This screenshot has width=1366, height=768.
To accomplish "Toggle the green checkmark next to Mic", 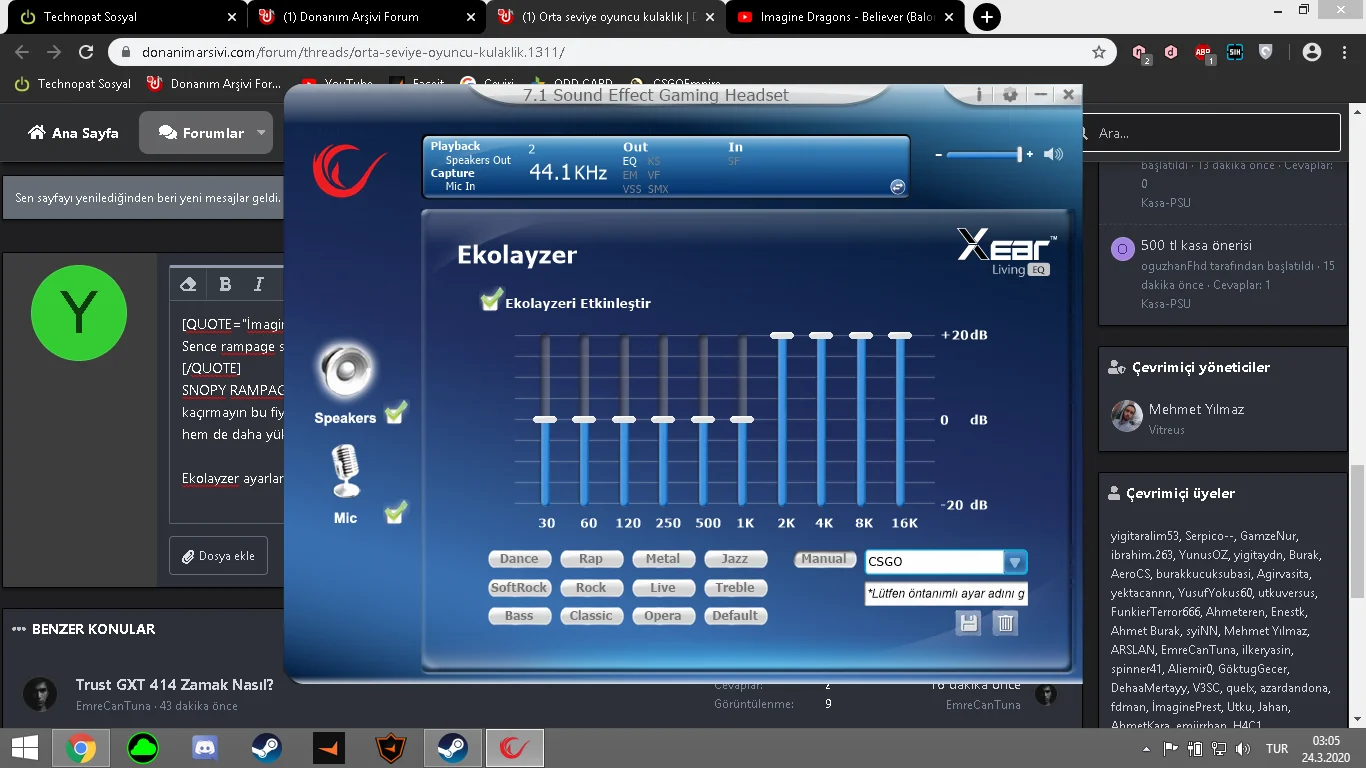I will coord(395,512).
